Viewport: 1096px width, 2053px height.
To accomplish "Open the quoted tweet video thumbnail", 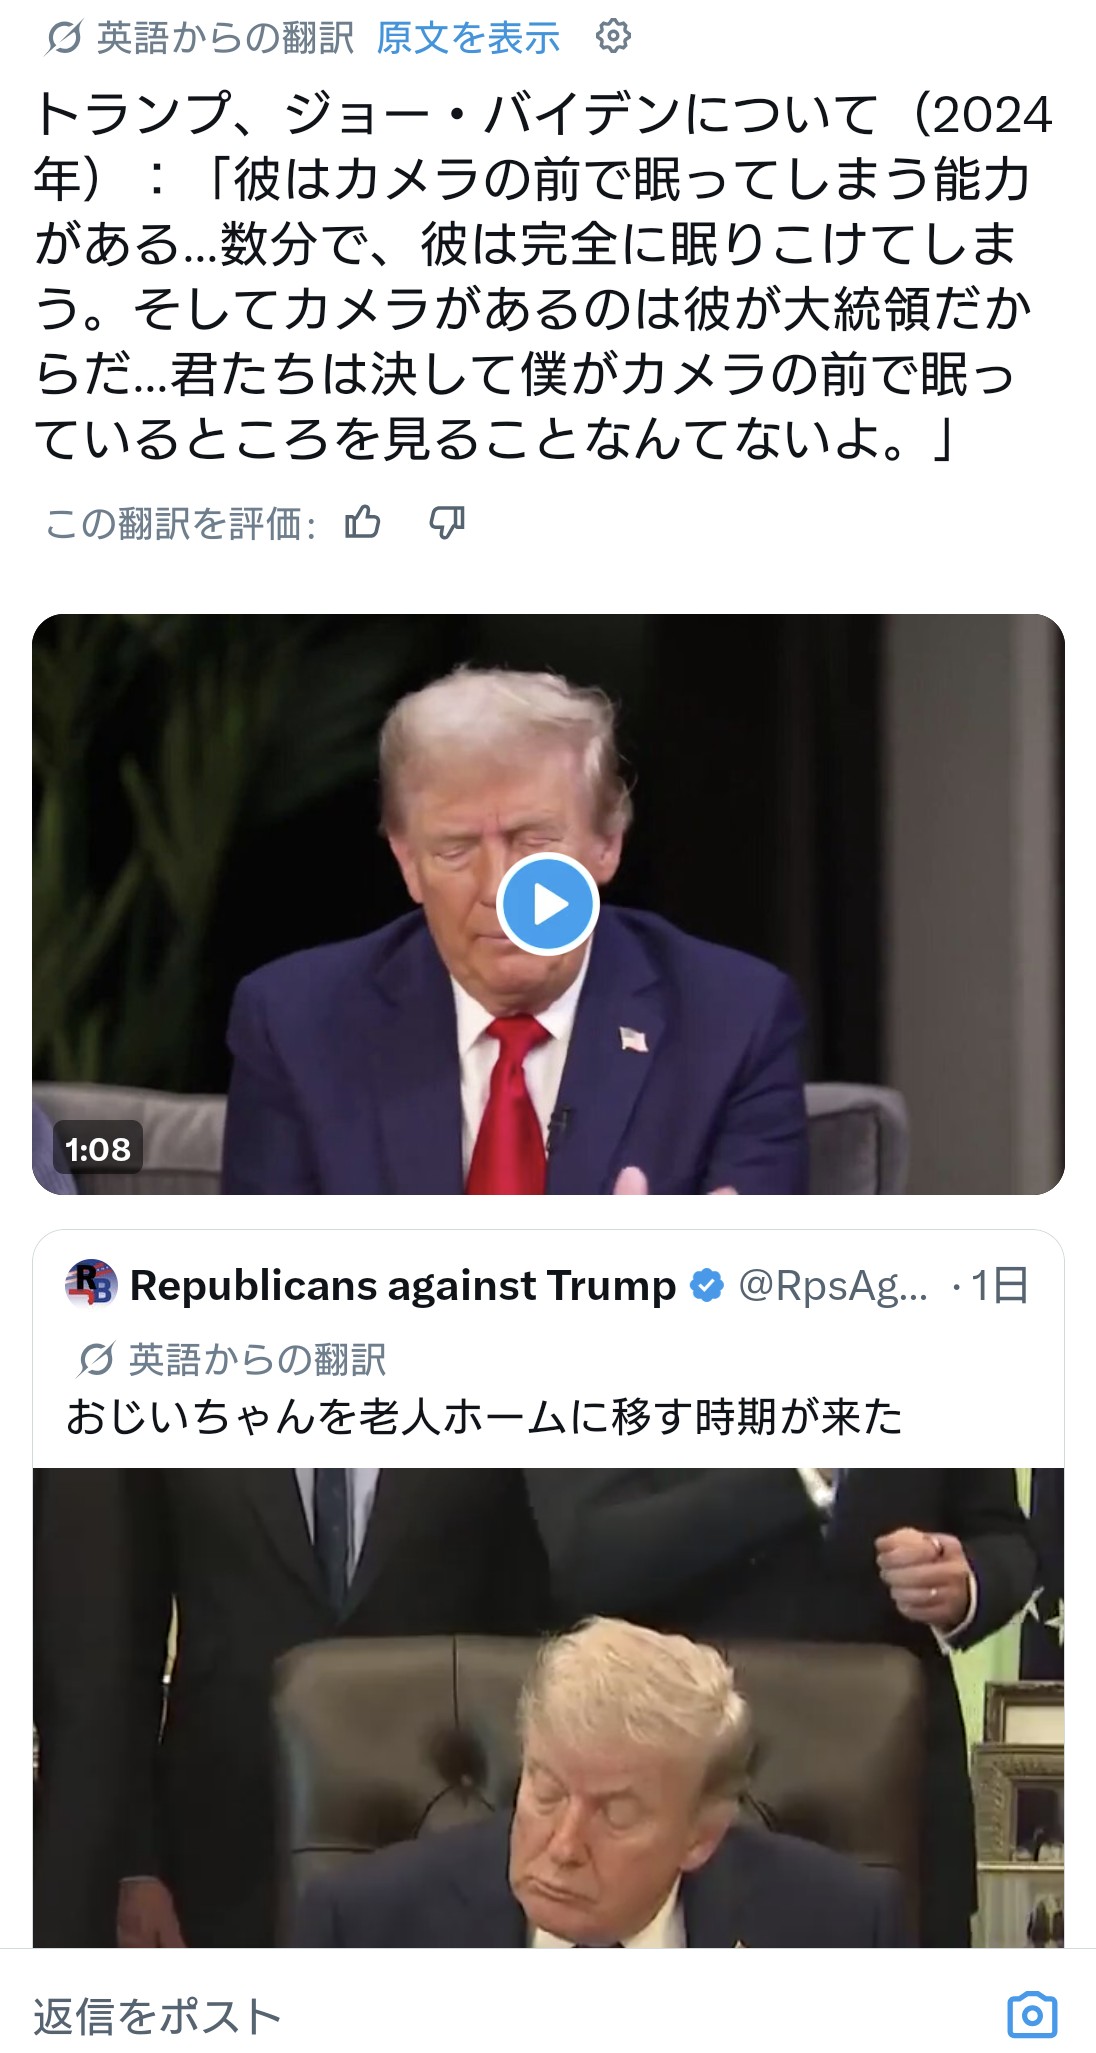I will tap(548, 1707).
